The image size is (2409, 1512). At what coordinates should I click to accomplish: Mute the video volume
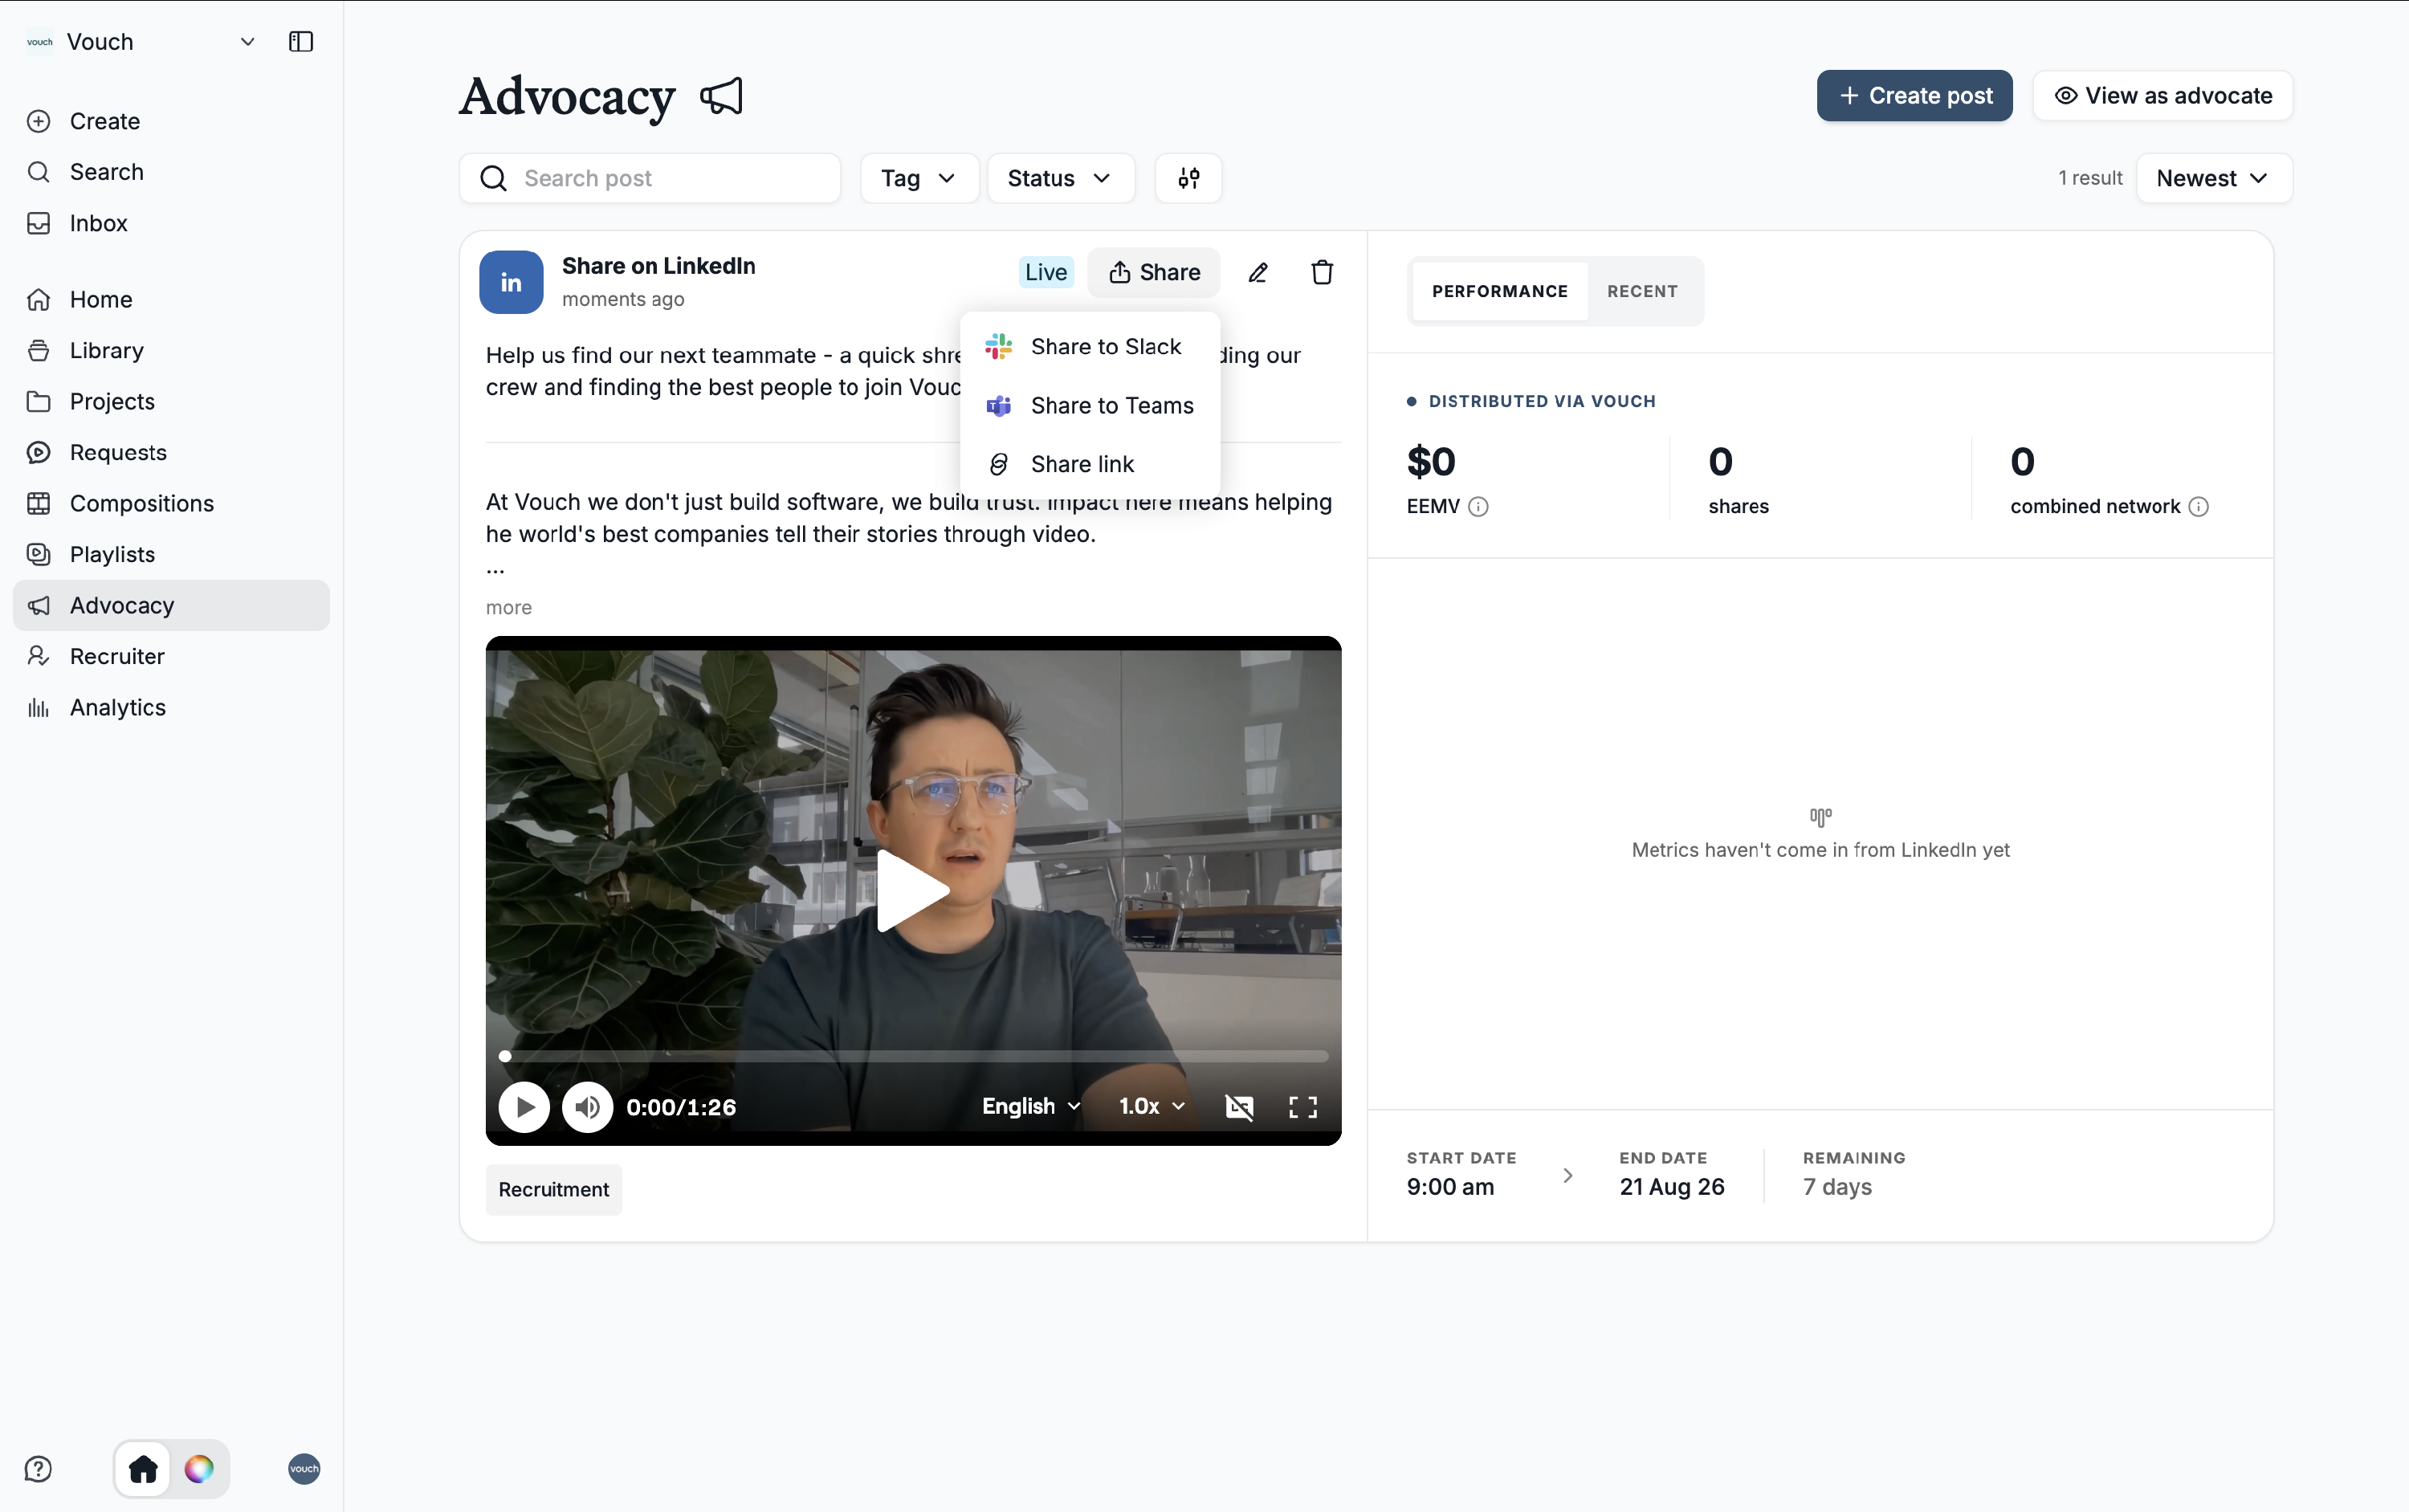tap(587, 1107)
